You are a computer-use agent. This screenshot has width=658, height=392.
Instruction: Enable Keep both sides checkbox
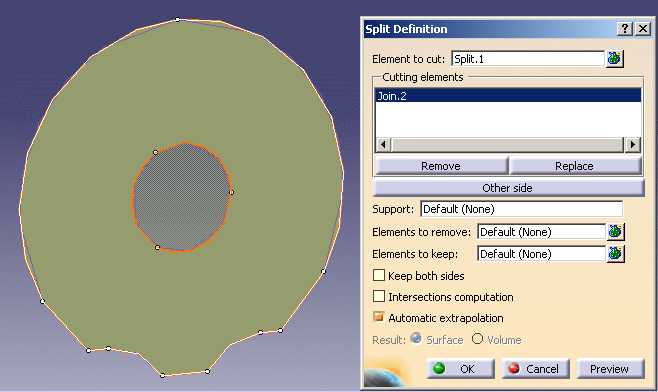pyautogui.click(x=379, y=275)
